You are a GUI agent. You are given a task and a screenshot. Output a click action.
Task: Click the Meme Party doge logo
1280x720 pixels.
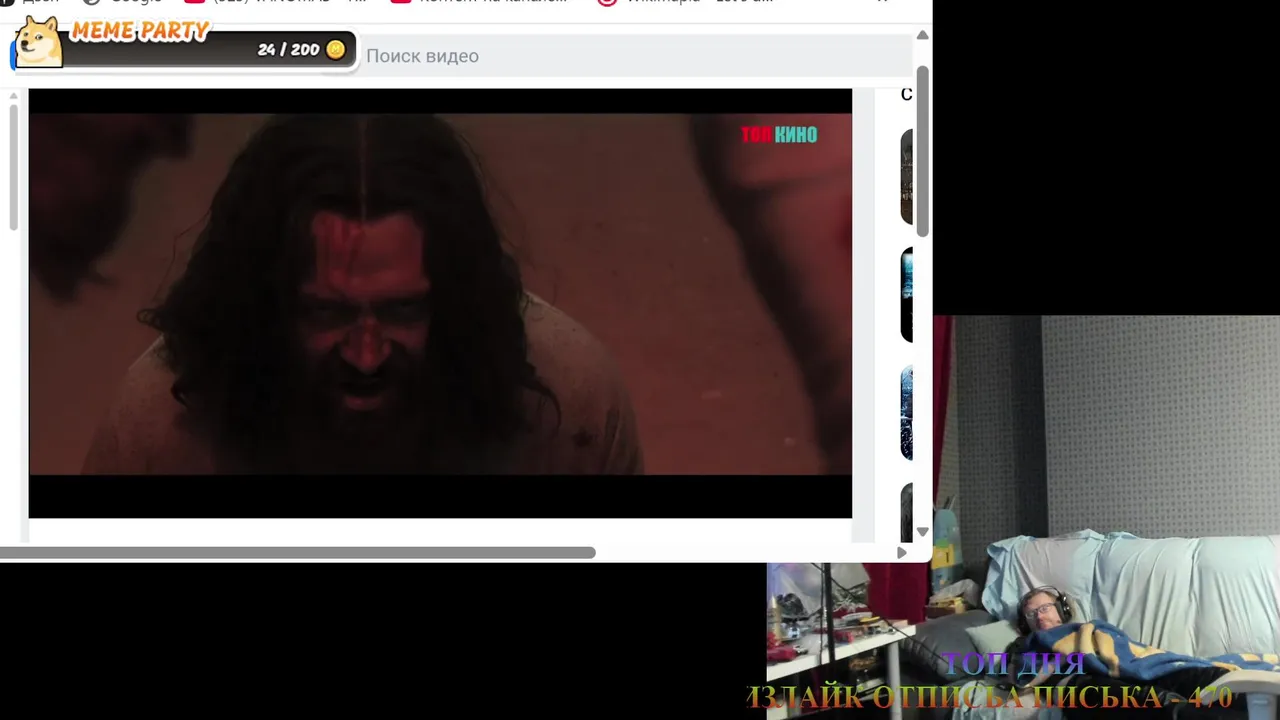coord(38,43)
